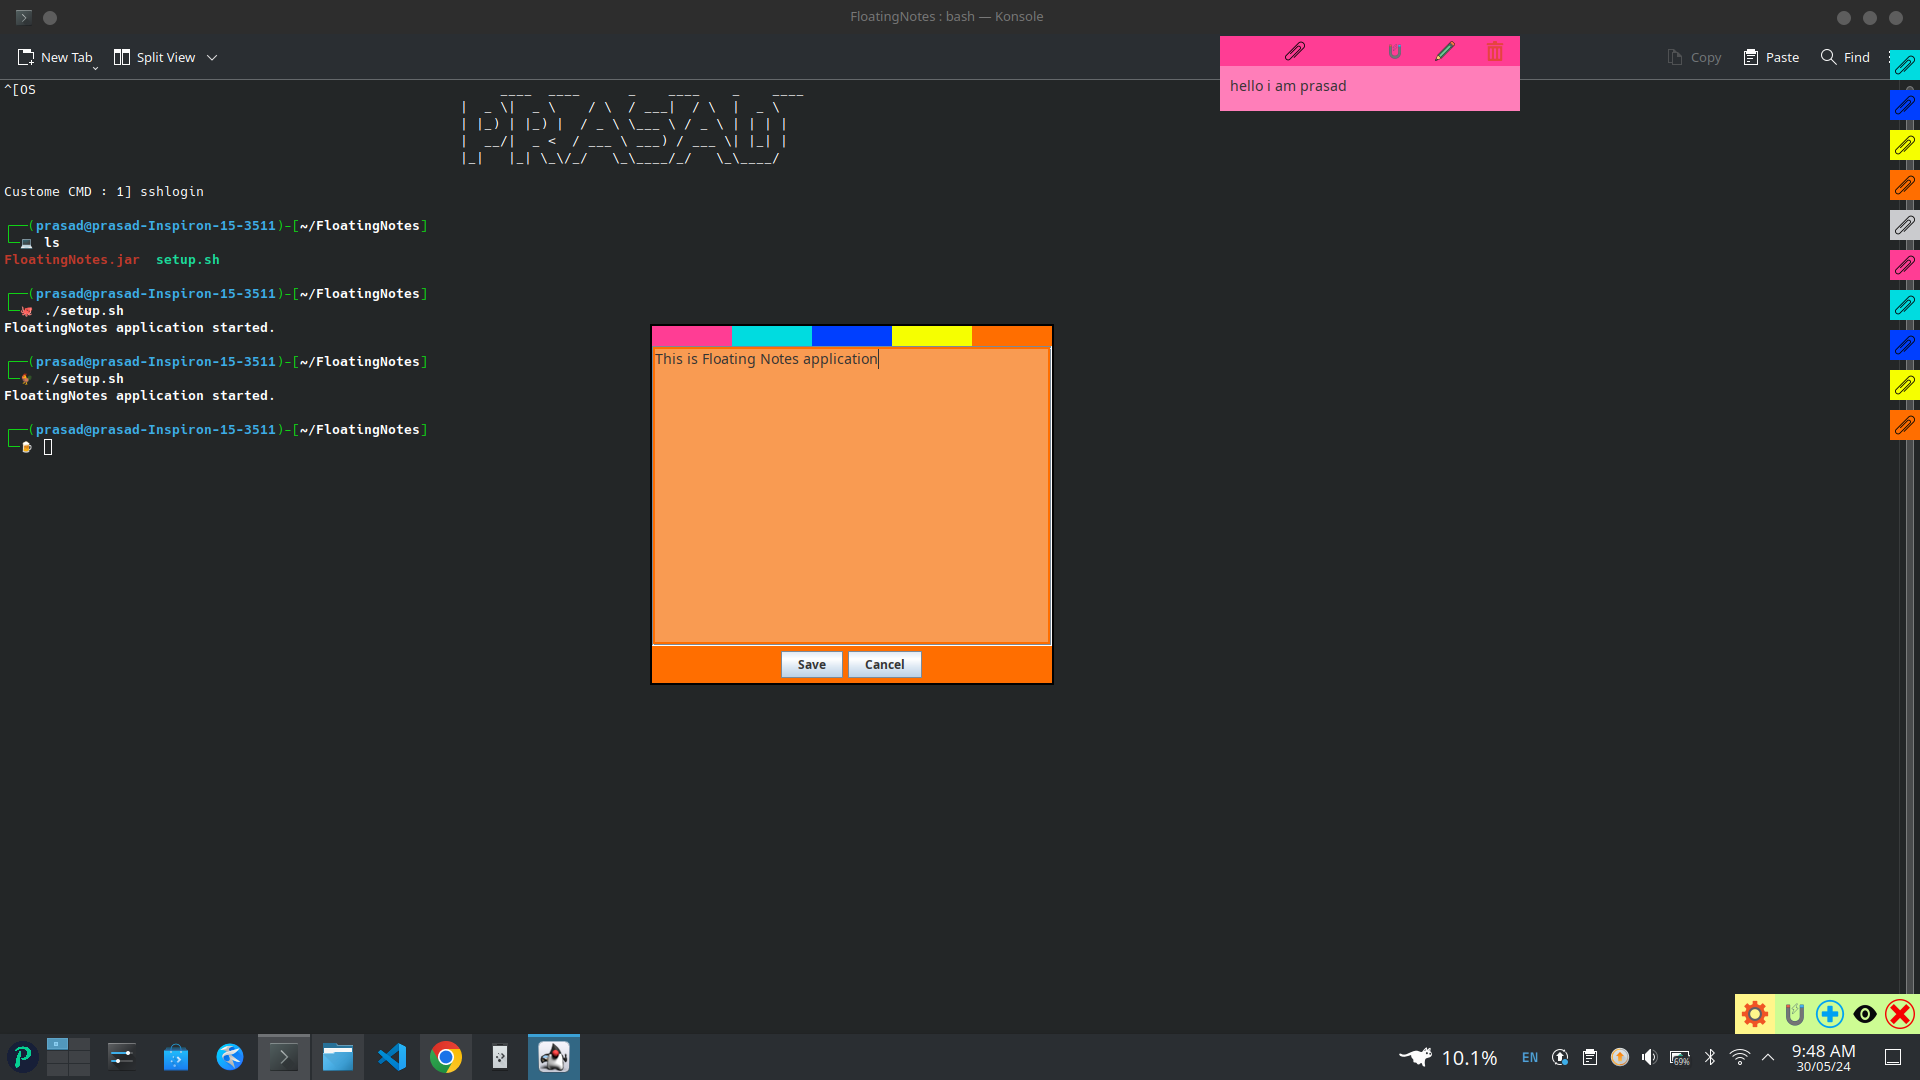Open FloatingNotes settings gear icon
Screen dimensions: 1920x1080
(1755, 1014)
